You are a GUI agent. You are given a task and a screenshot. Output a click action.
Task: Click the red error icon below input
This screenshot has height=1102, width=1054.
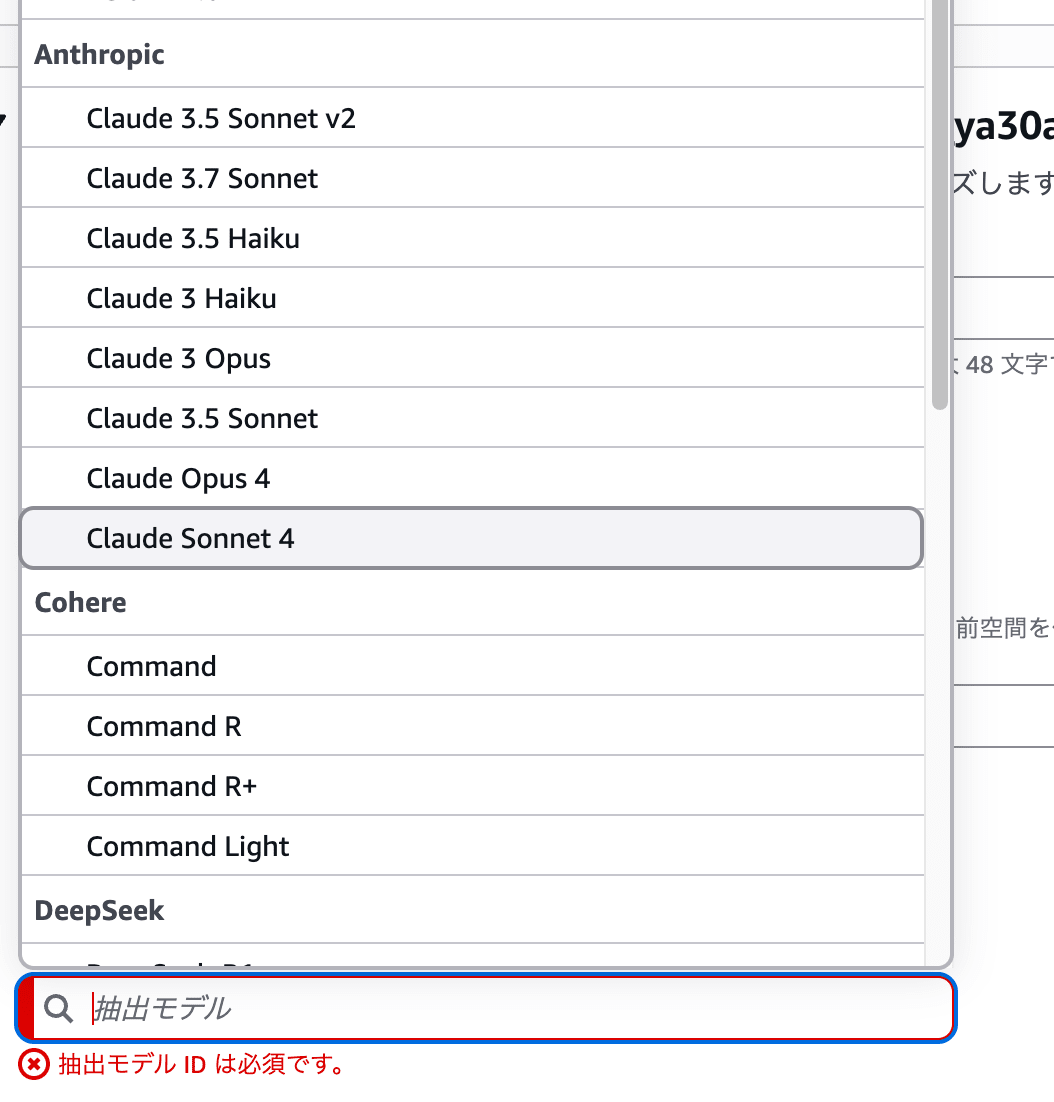(x=33, y=1065)
